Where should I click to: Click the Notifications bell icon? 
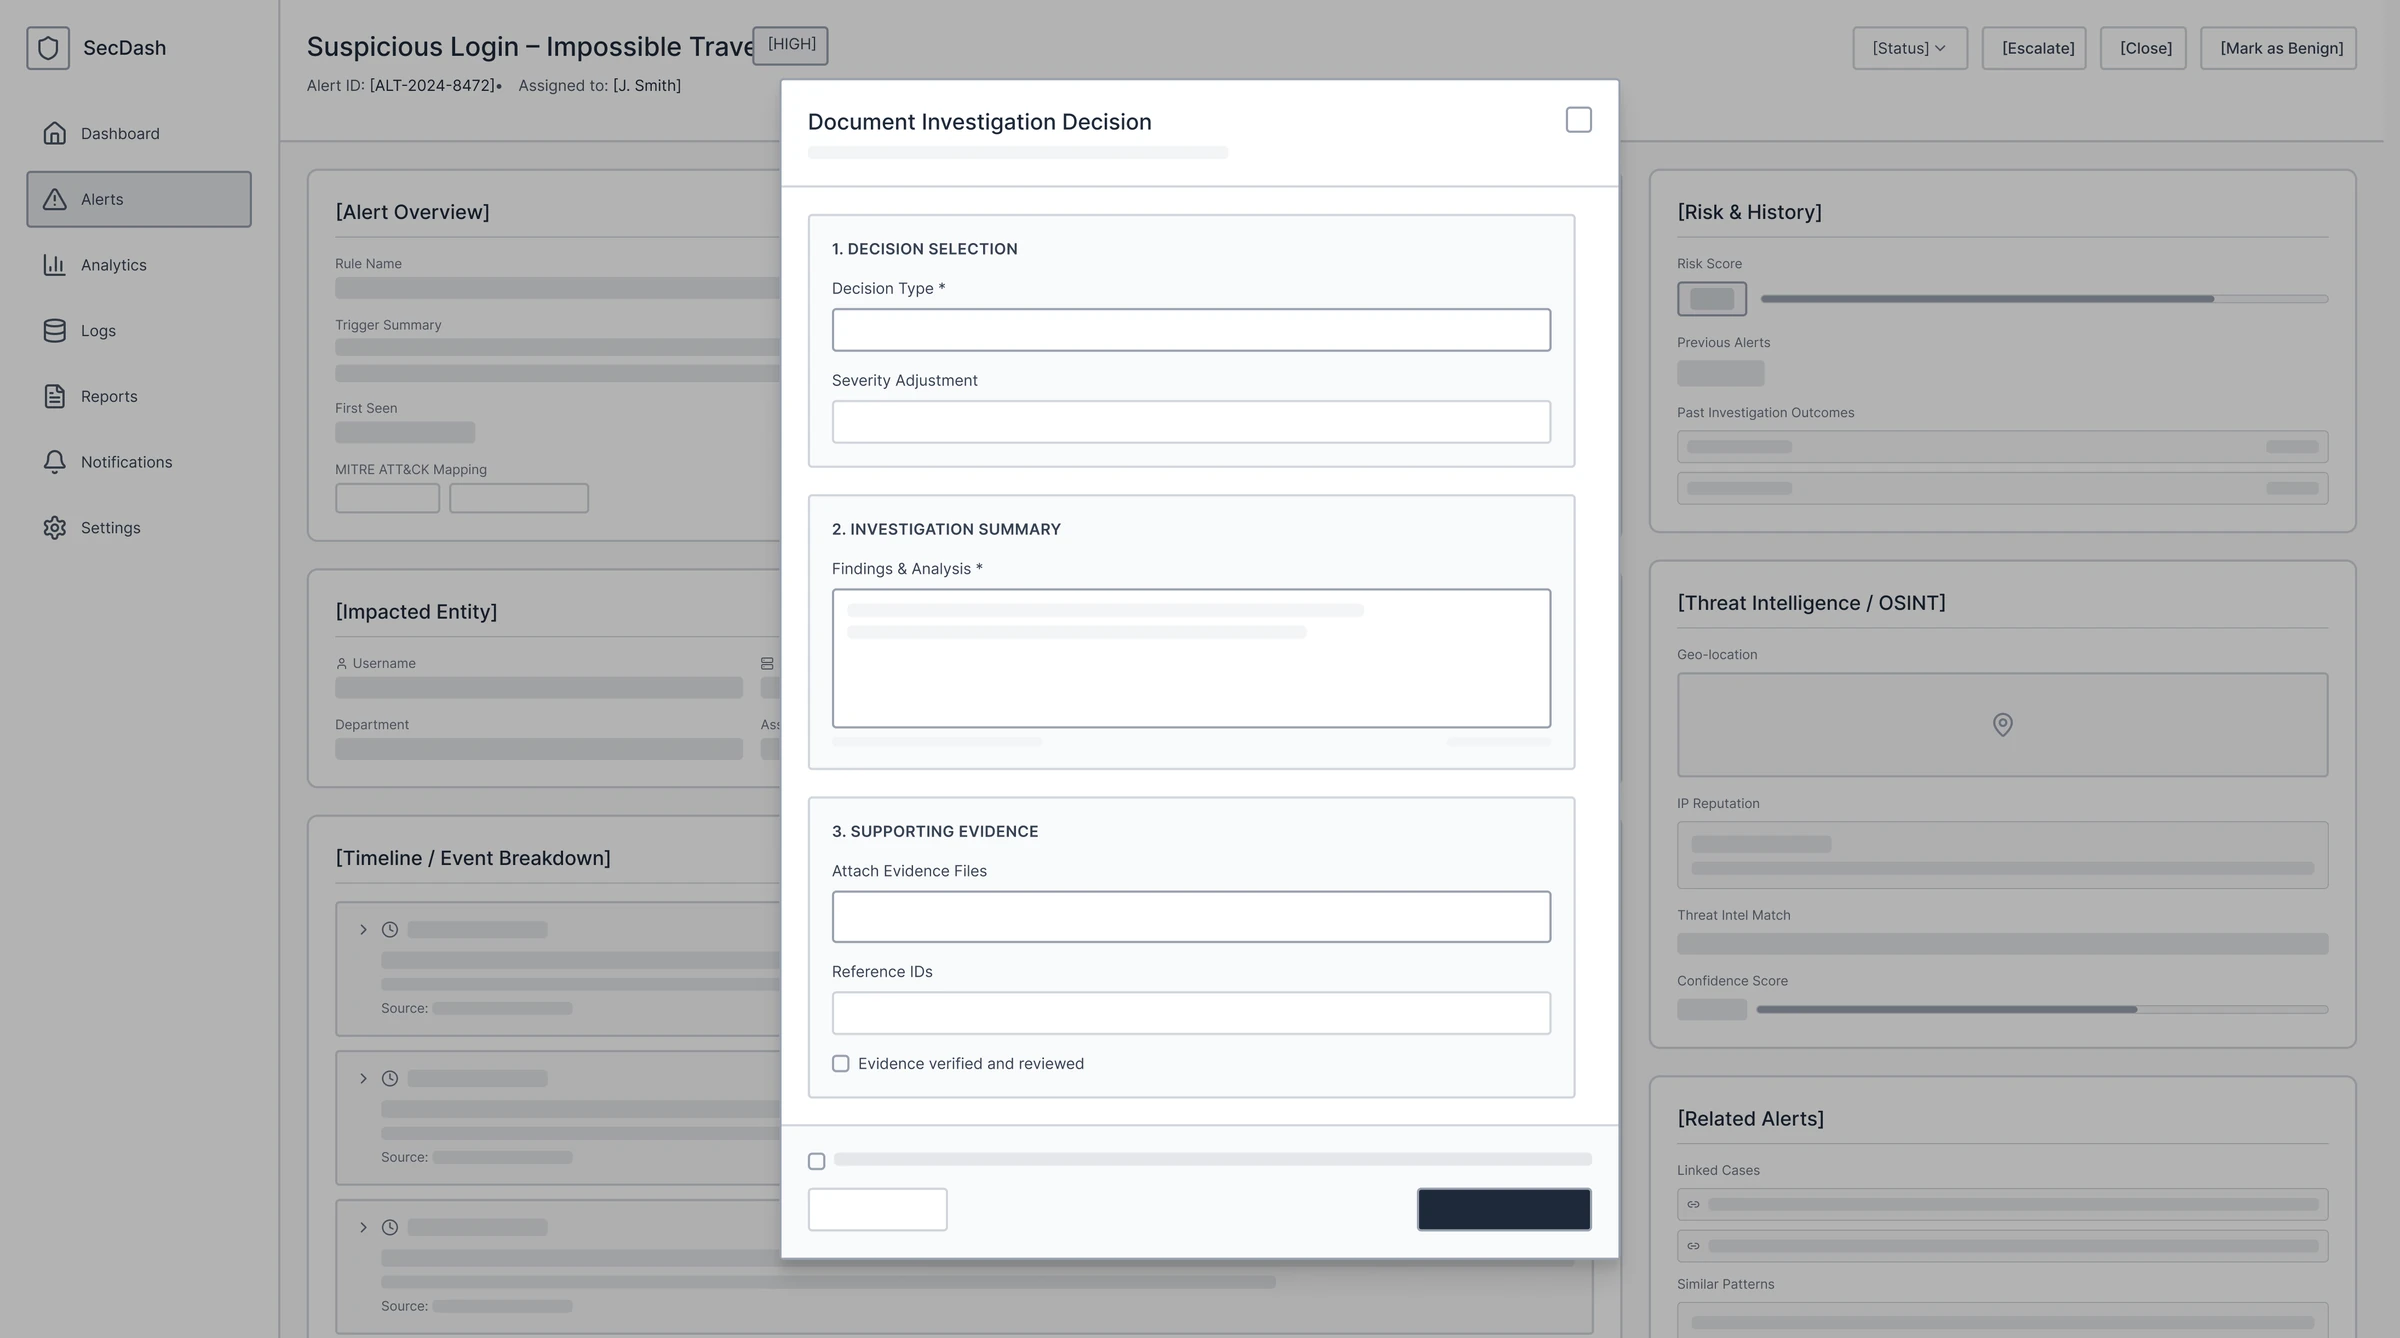55,461
